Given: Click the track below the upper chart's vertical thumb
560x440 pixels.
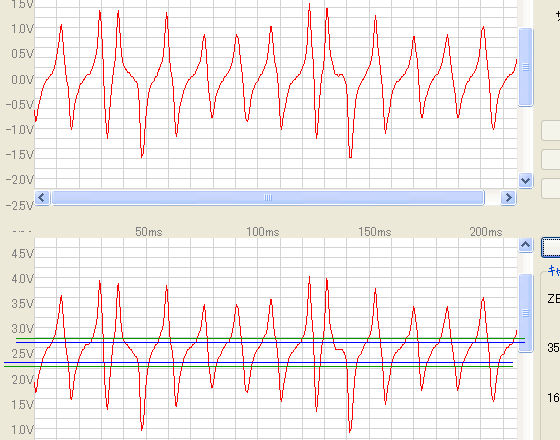Looking at the screenshot, I should point(525,140).
